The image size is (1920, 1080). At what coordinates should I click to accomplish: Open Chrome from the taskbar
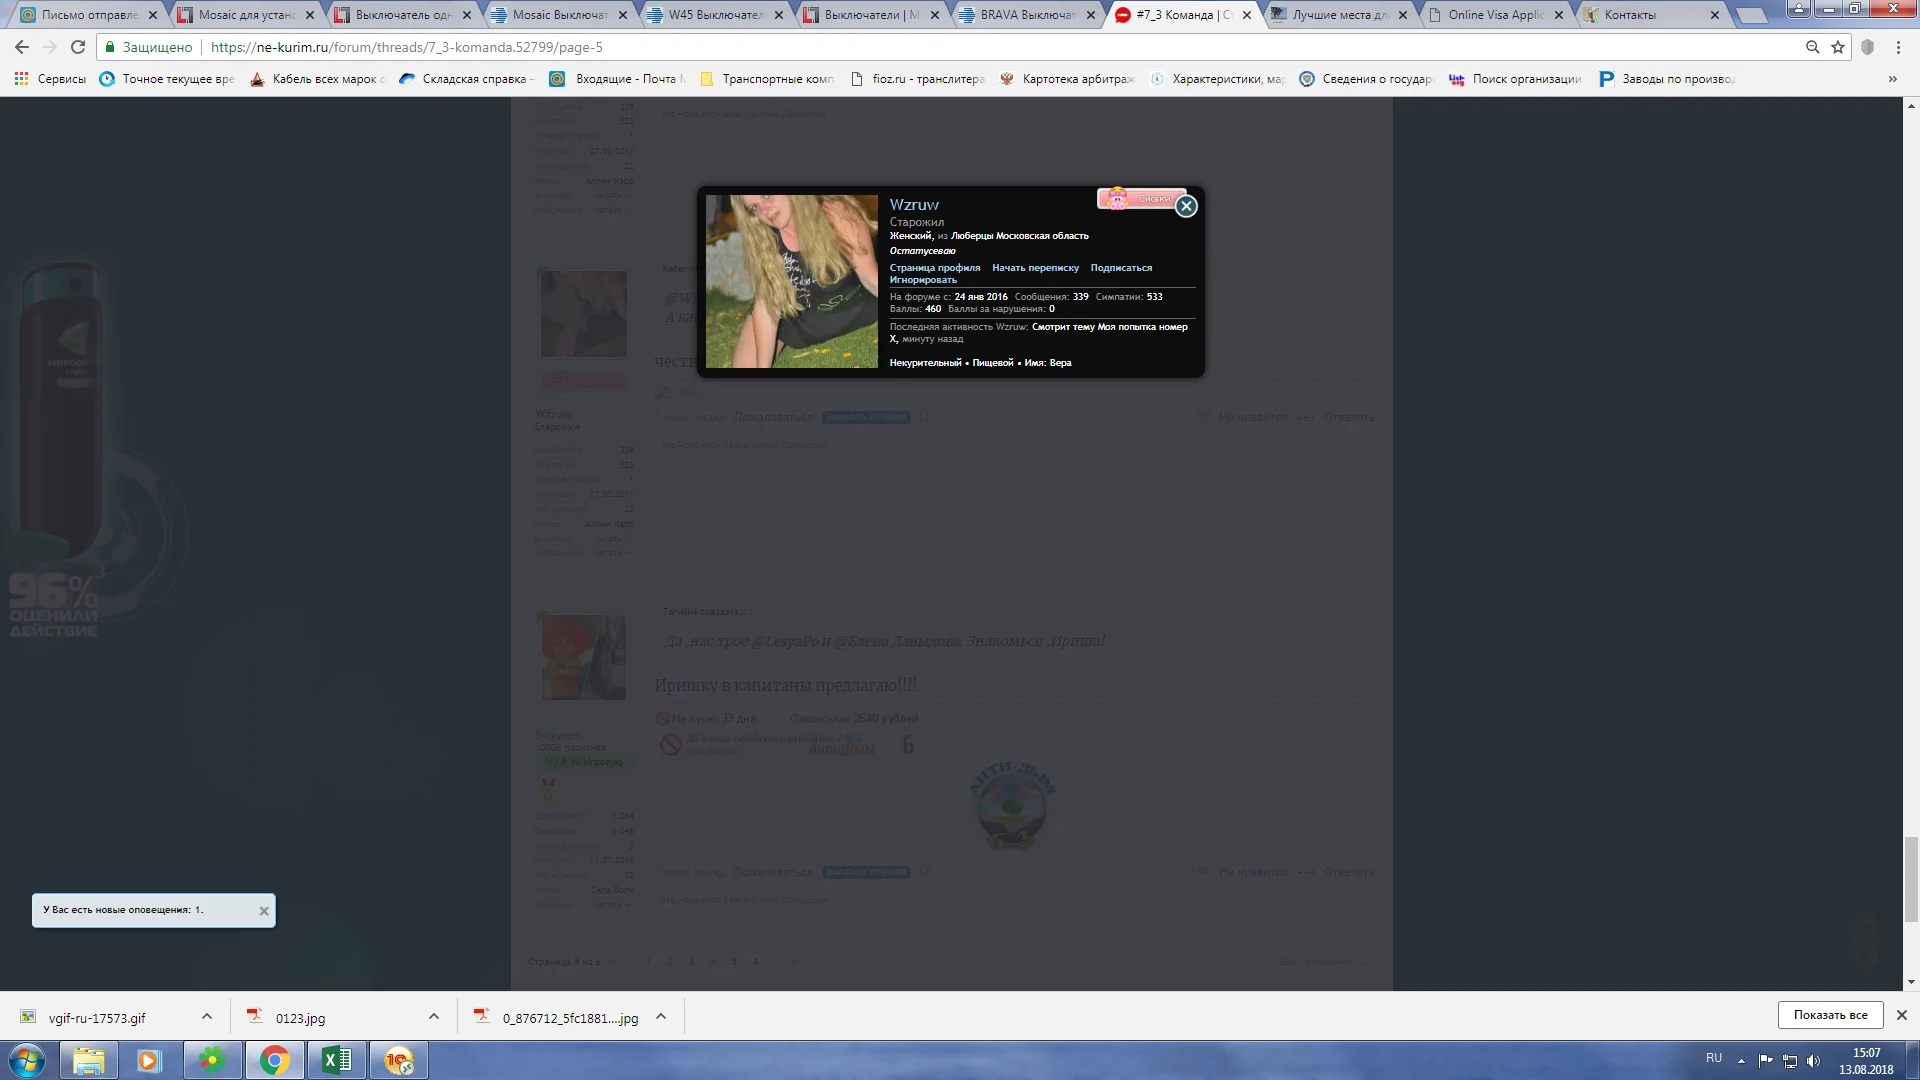point(274,1060)
